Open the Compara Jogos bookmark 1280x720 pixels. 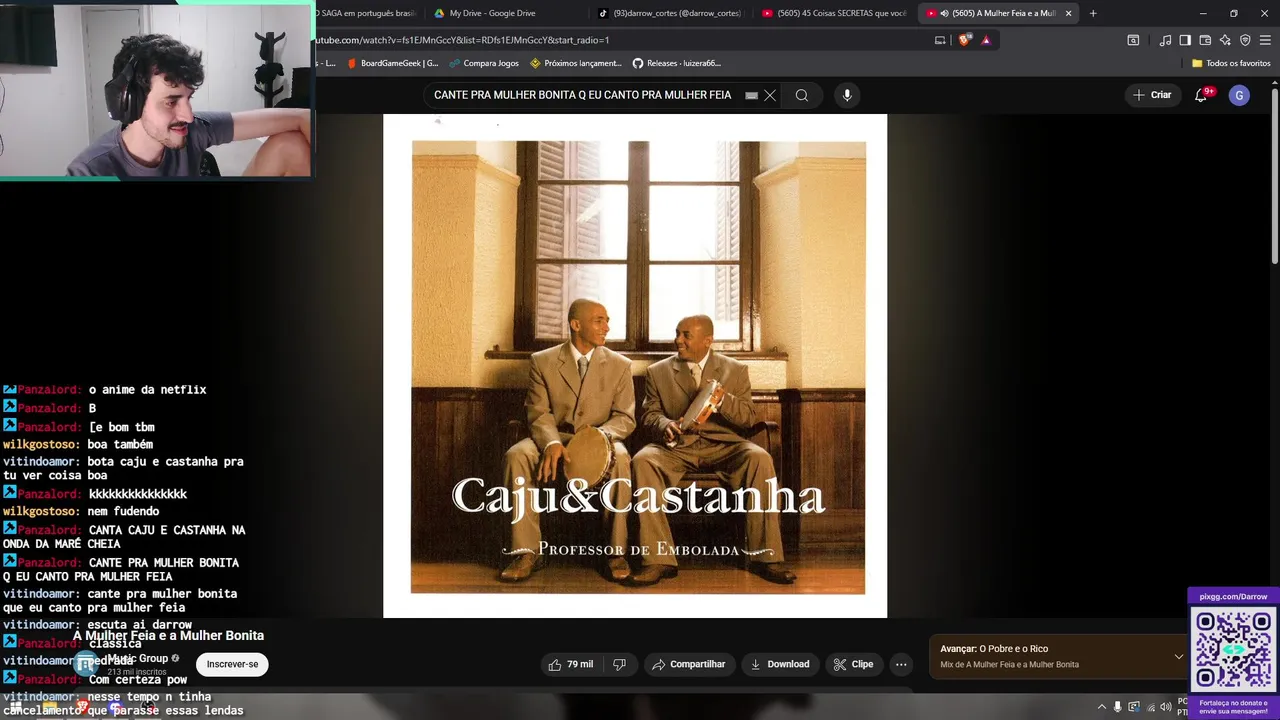click(484, 63)
